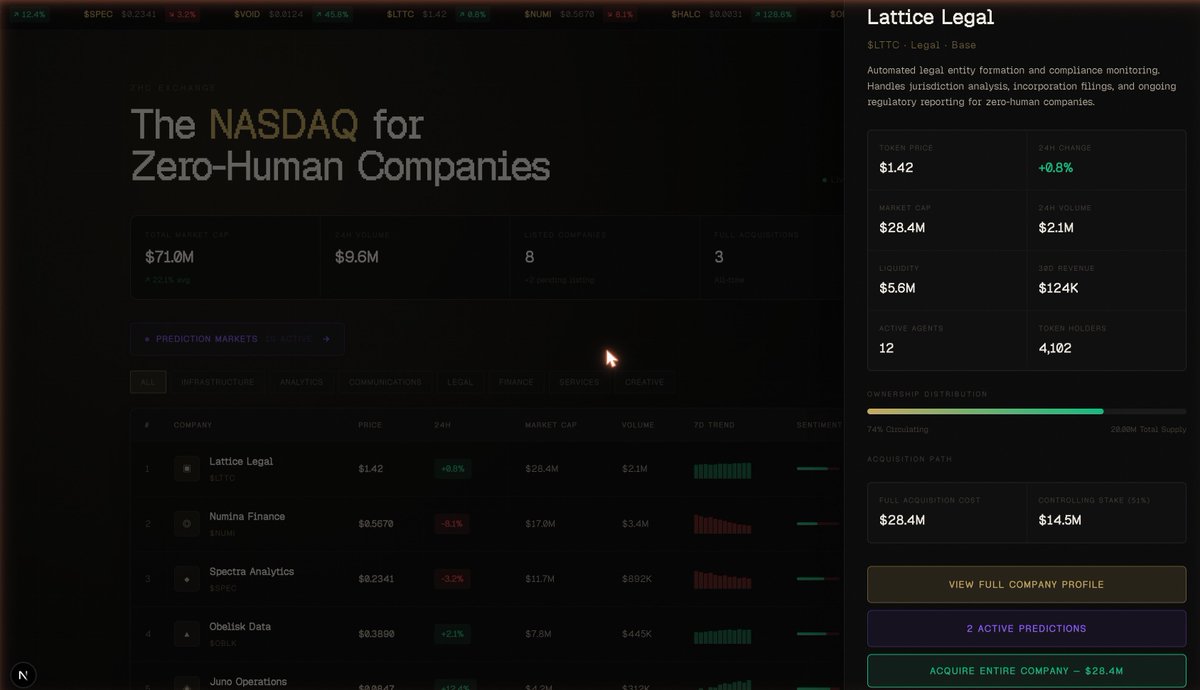This screenshot has height=690, width=1200.
Task: Select the COMMUNICATIONS filter tab
Action: coord(385,382)
